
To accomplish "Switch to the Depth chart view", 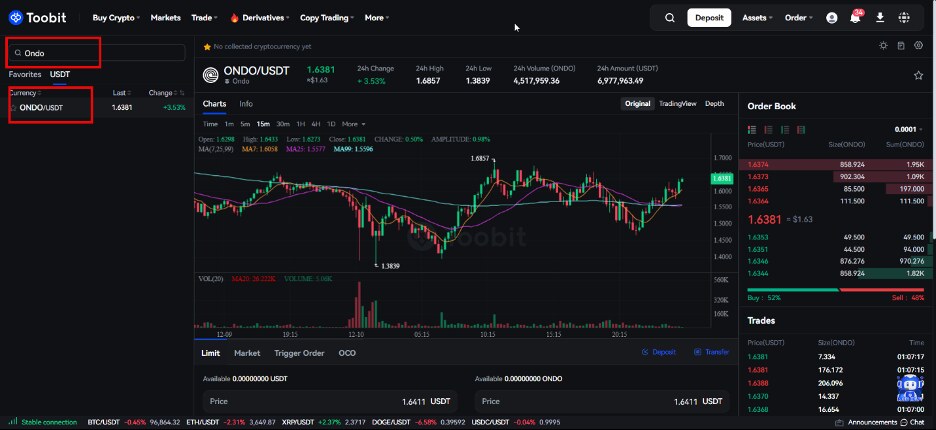I will click(715, 104).
